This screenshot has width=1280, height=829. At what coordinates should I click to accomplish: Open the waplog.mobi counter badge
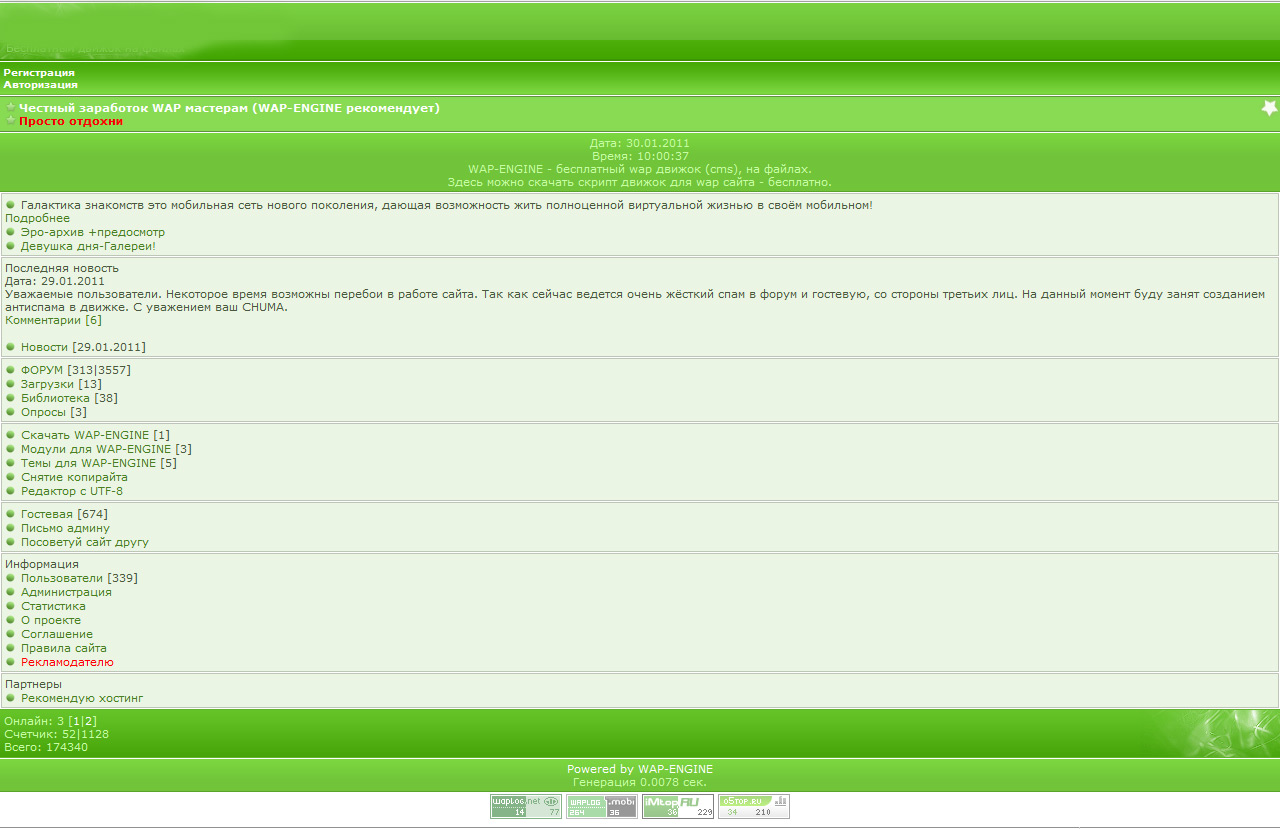[602, 806]
